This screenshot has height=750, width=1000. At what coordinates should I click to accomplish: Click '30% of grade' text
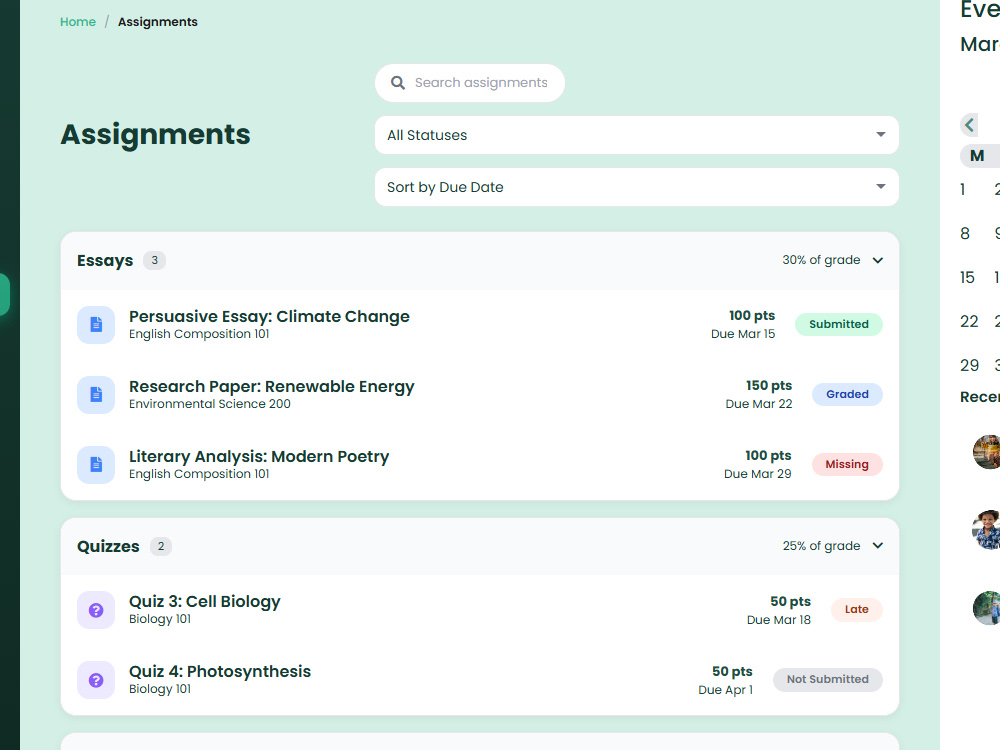pyautogui.click(x=821, y=260)
